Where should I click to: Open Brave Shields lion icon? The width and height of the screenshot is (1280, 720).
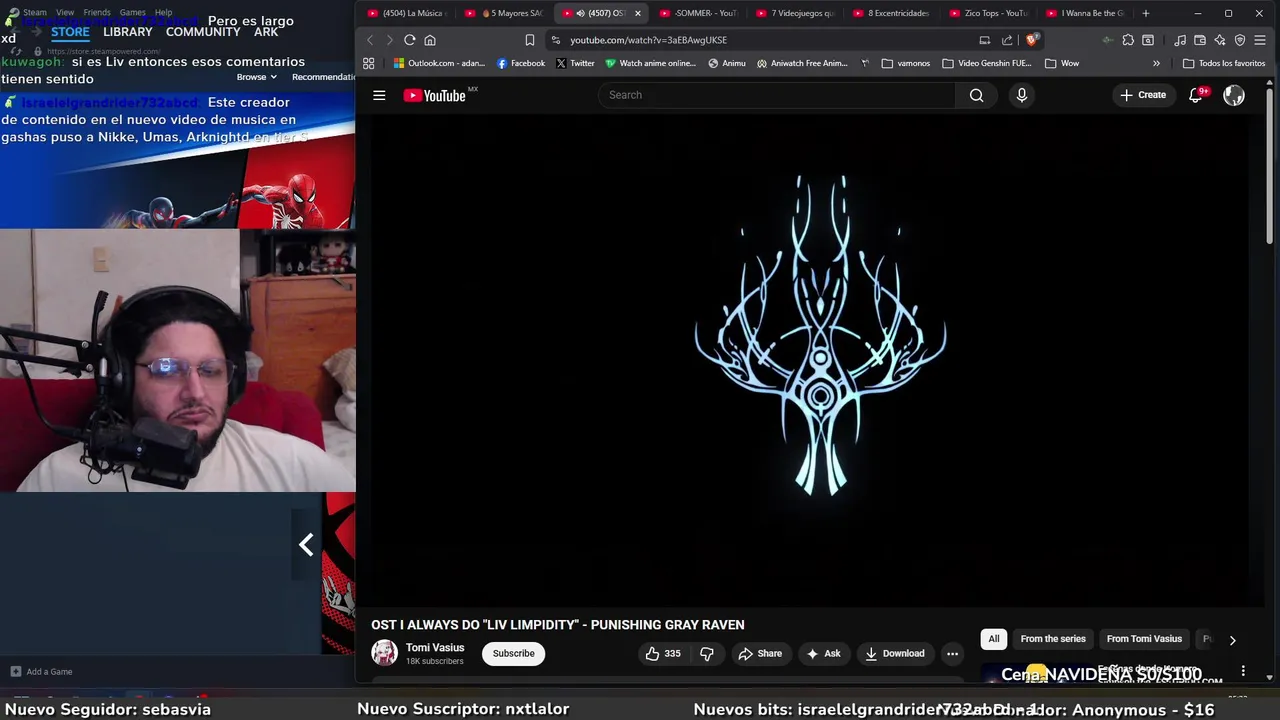tap(1032, 40)
